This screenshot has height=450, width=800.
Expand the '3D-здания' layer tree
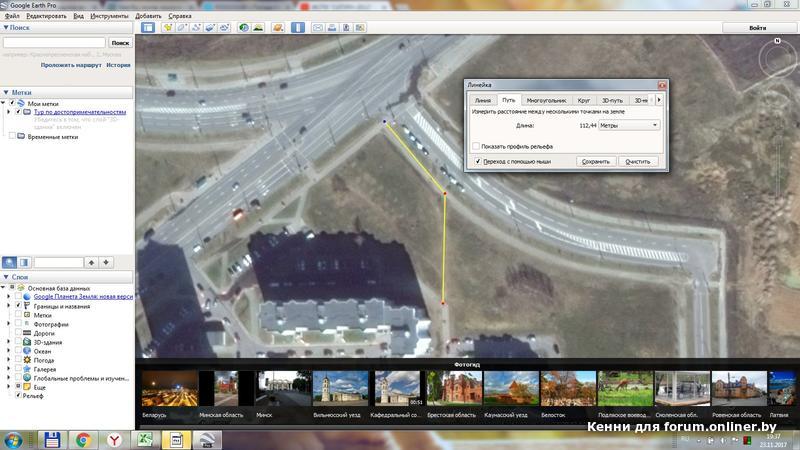click(x=9, y=342)
